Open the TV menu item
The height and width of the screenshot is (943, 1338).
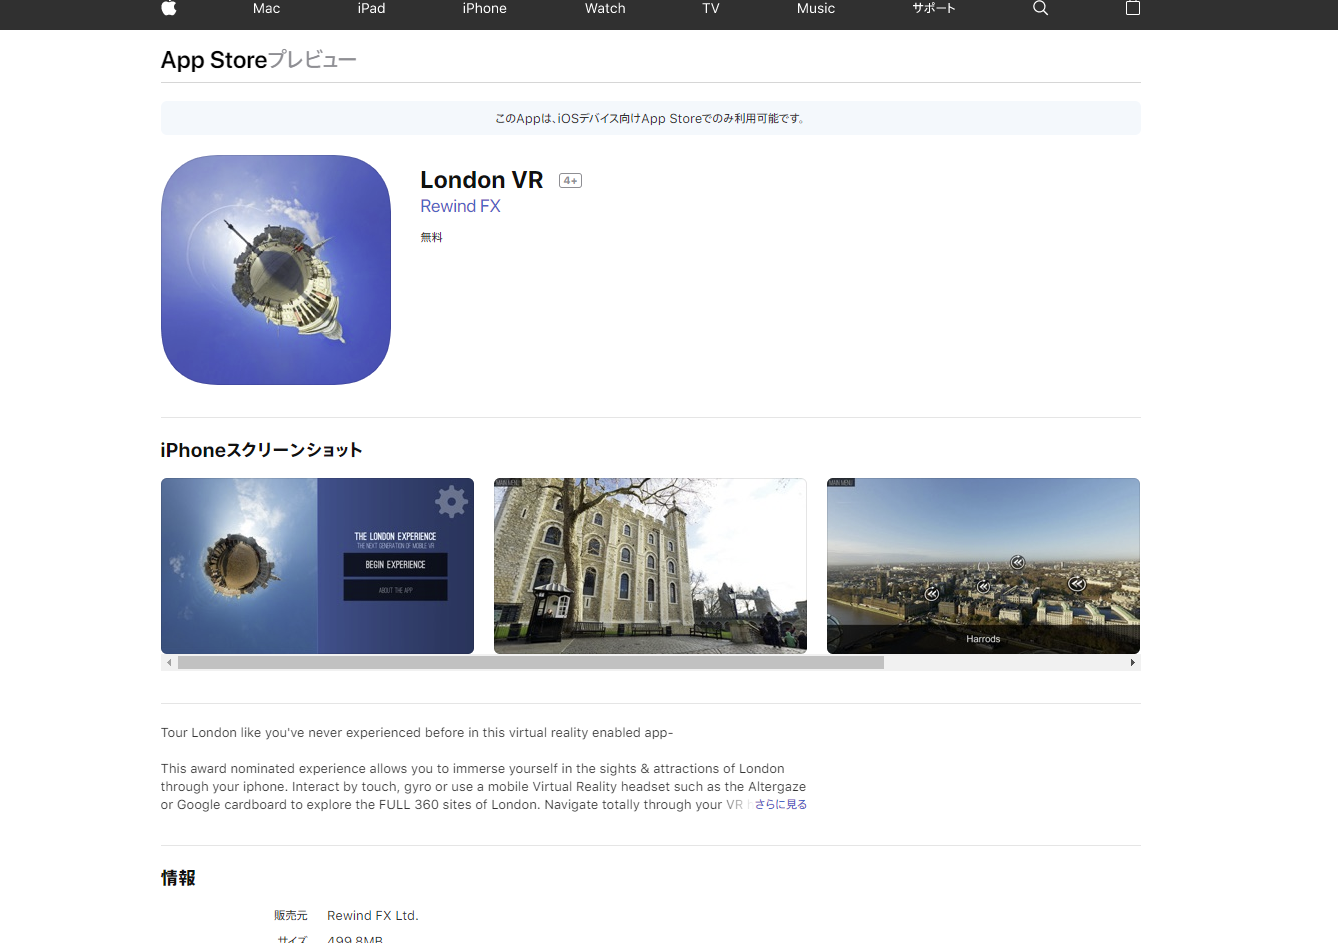[711, 8]
